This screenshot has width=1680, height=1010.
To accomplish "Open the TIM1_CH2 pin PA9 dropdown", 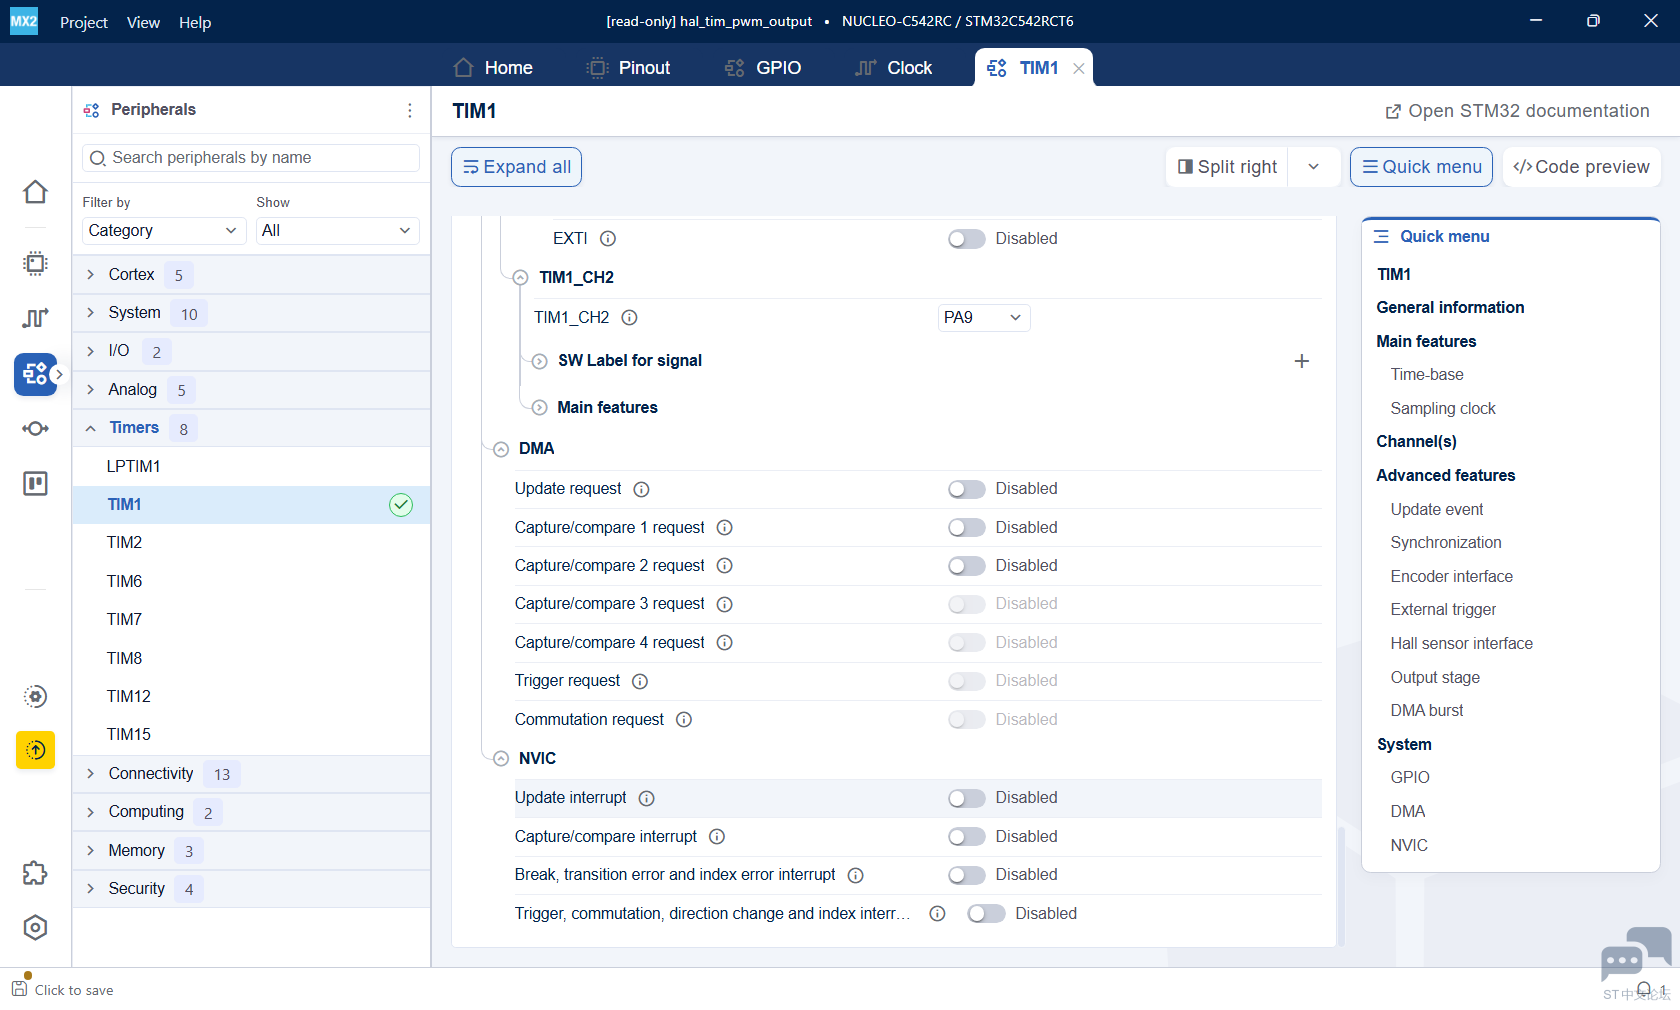I will [x=984, y=317].
